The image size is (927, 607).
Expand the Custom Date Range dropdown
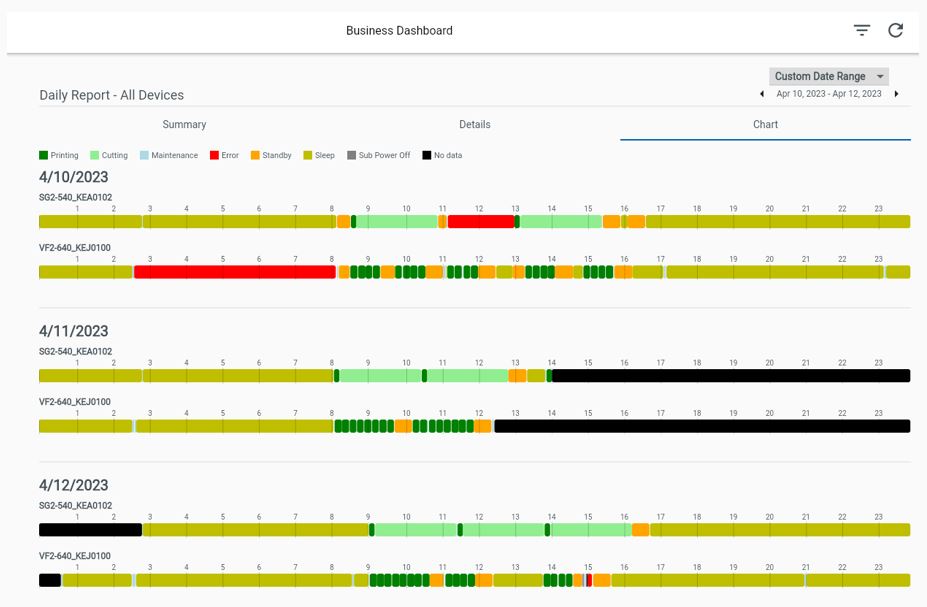pos(828,76)
